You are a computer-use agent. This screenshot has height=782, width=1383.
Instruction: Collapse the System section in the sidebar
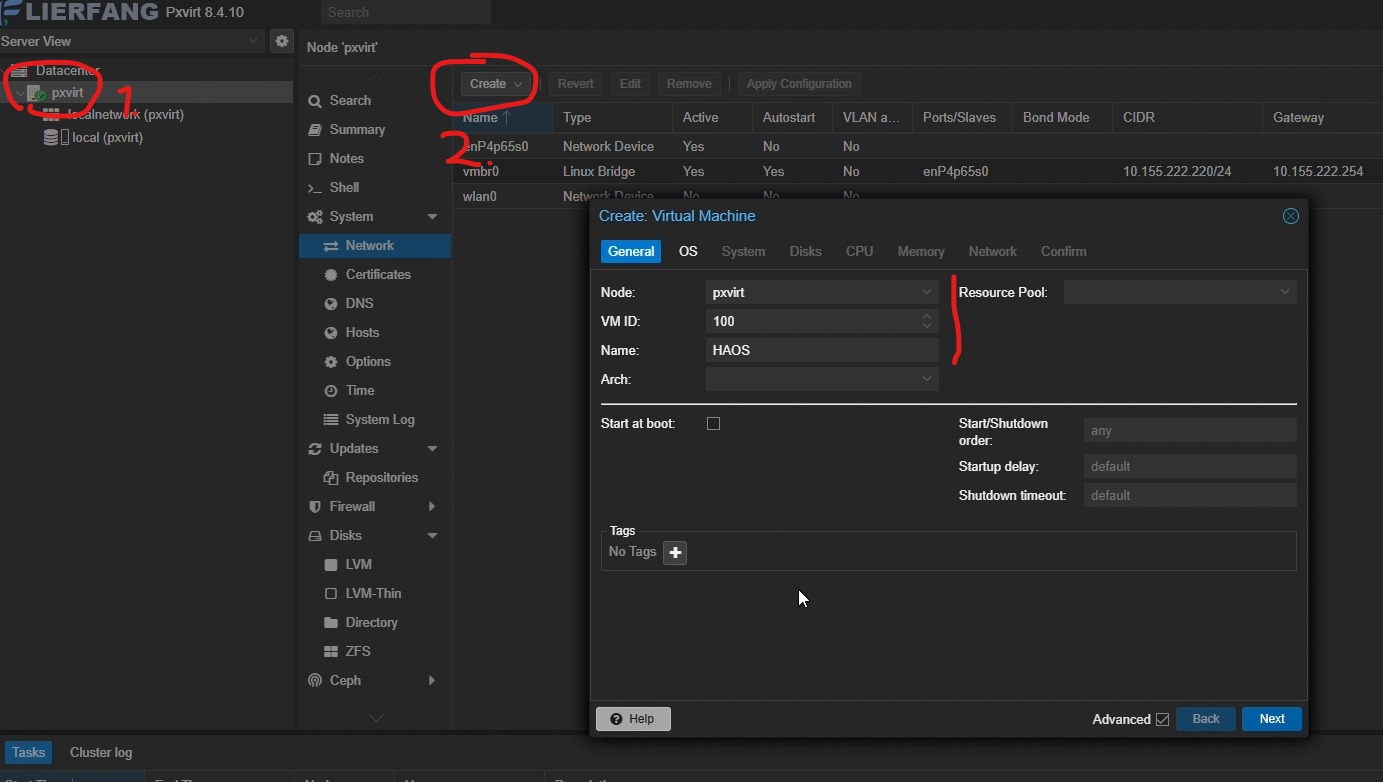[432, 216]
